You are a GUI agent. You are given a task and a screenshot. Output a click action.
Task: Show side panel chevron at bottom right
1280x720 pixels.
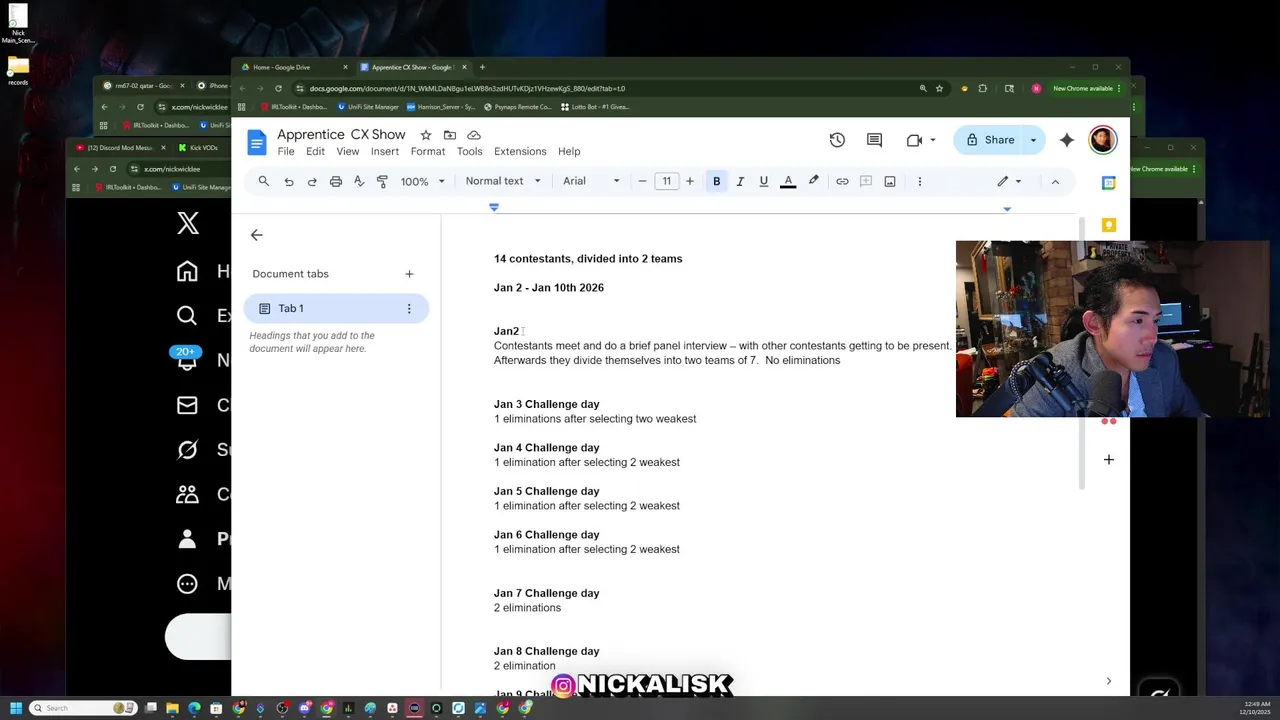pyautogui.click(x=1108, y=681)
